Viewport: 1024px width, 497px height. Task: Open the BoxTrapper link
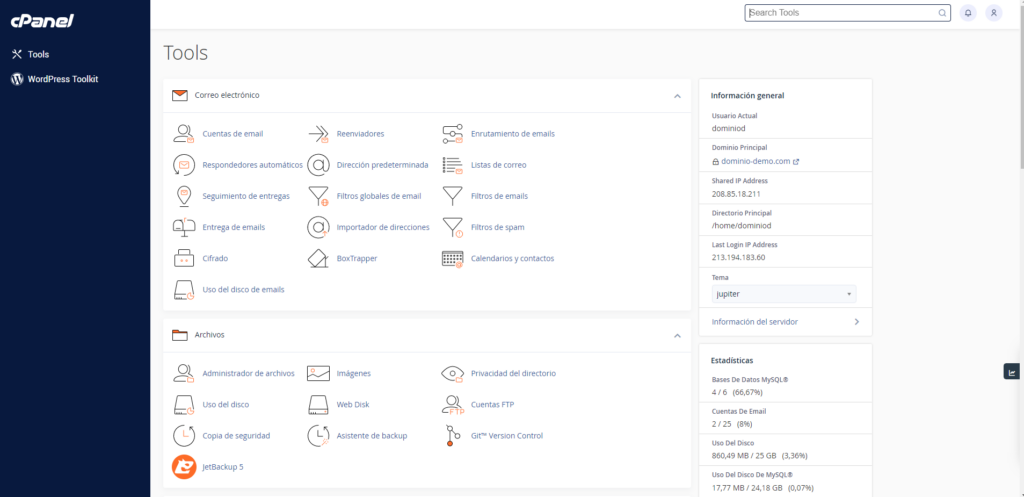357,259
